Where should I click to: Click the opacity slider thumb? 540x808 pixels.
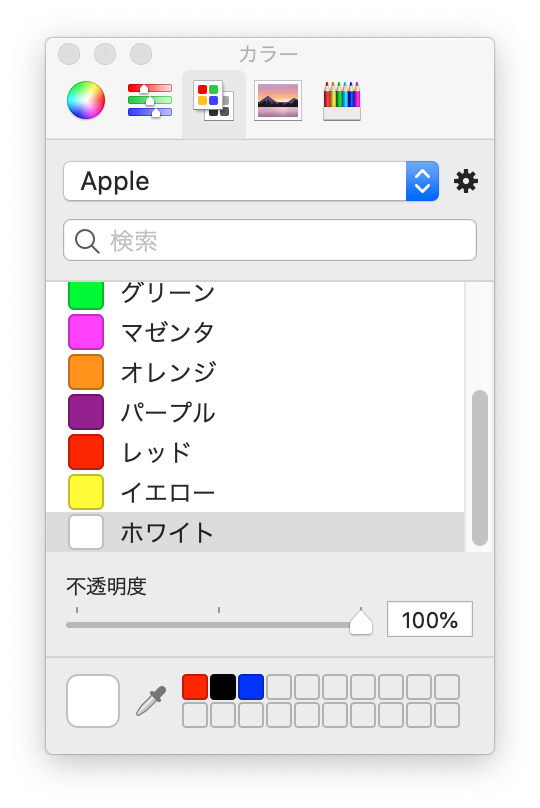pyautogui.click(x=361, y=621)
